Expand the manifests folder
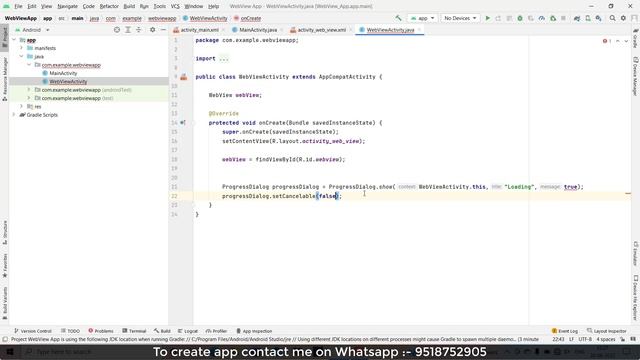 coord(22,48)
